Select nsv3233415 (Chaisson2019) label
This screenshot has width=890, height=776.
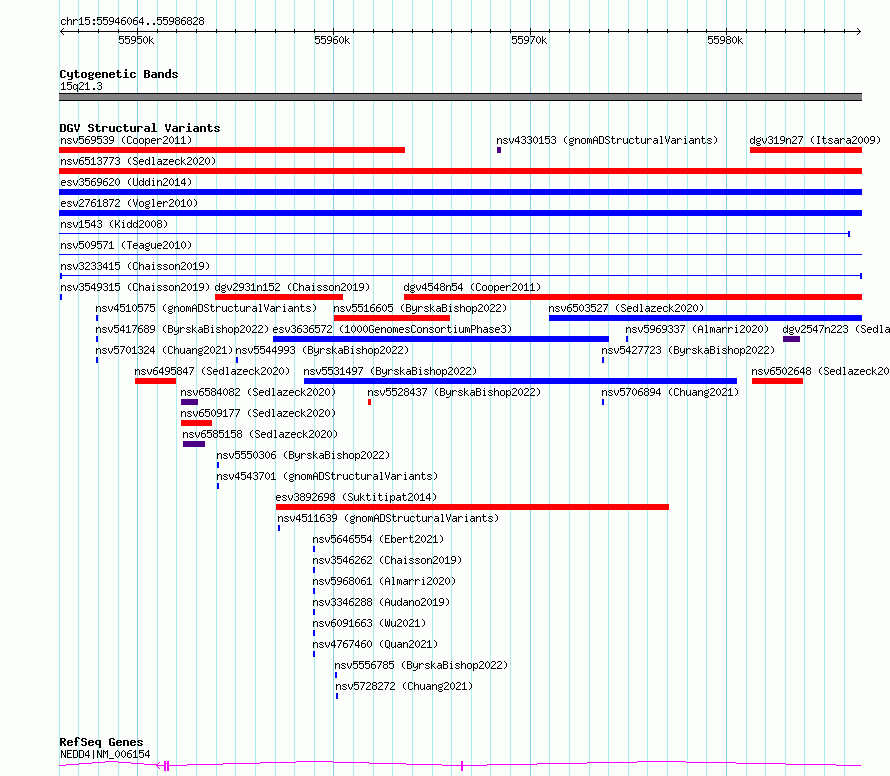(135, 266)
